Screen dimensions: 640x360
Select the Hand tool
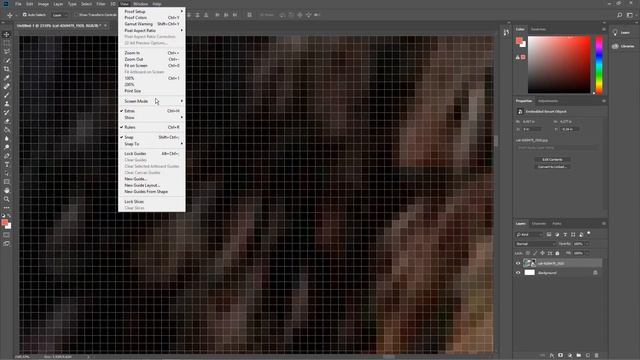coord(7,191)
